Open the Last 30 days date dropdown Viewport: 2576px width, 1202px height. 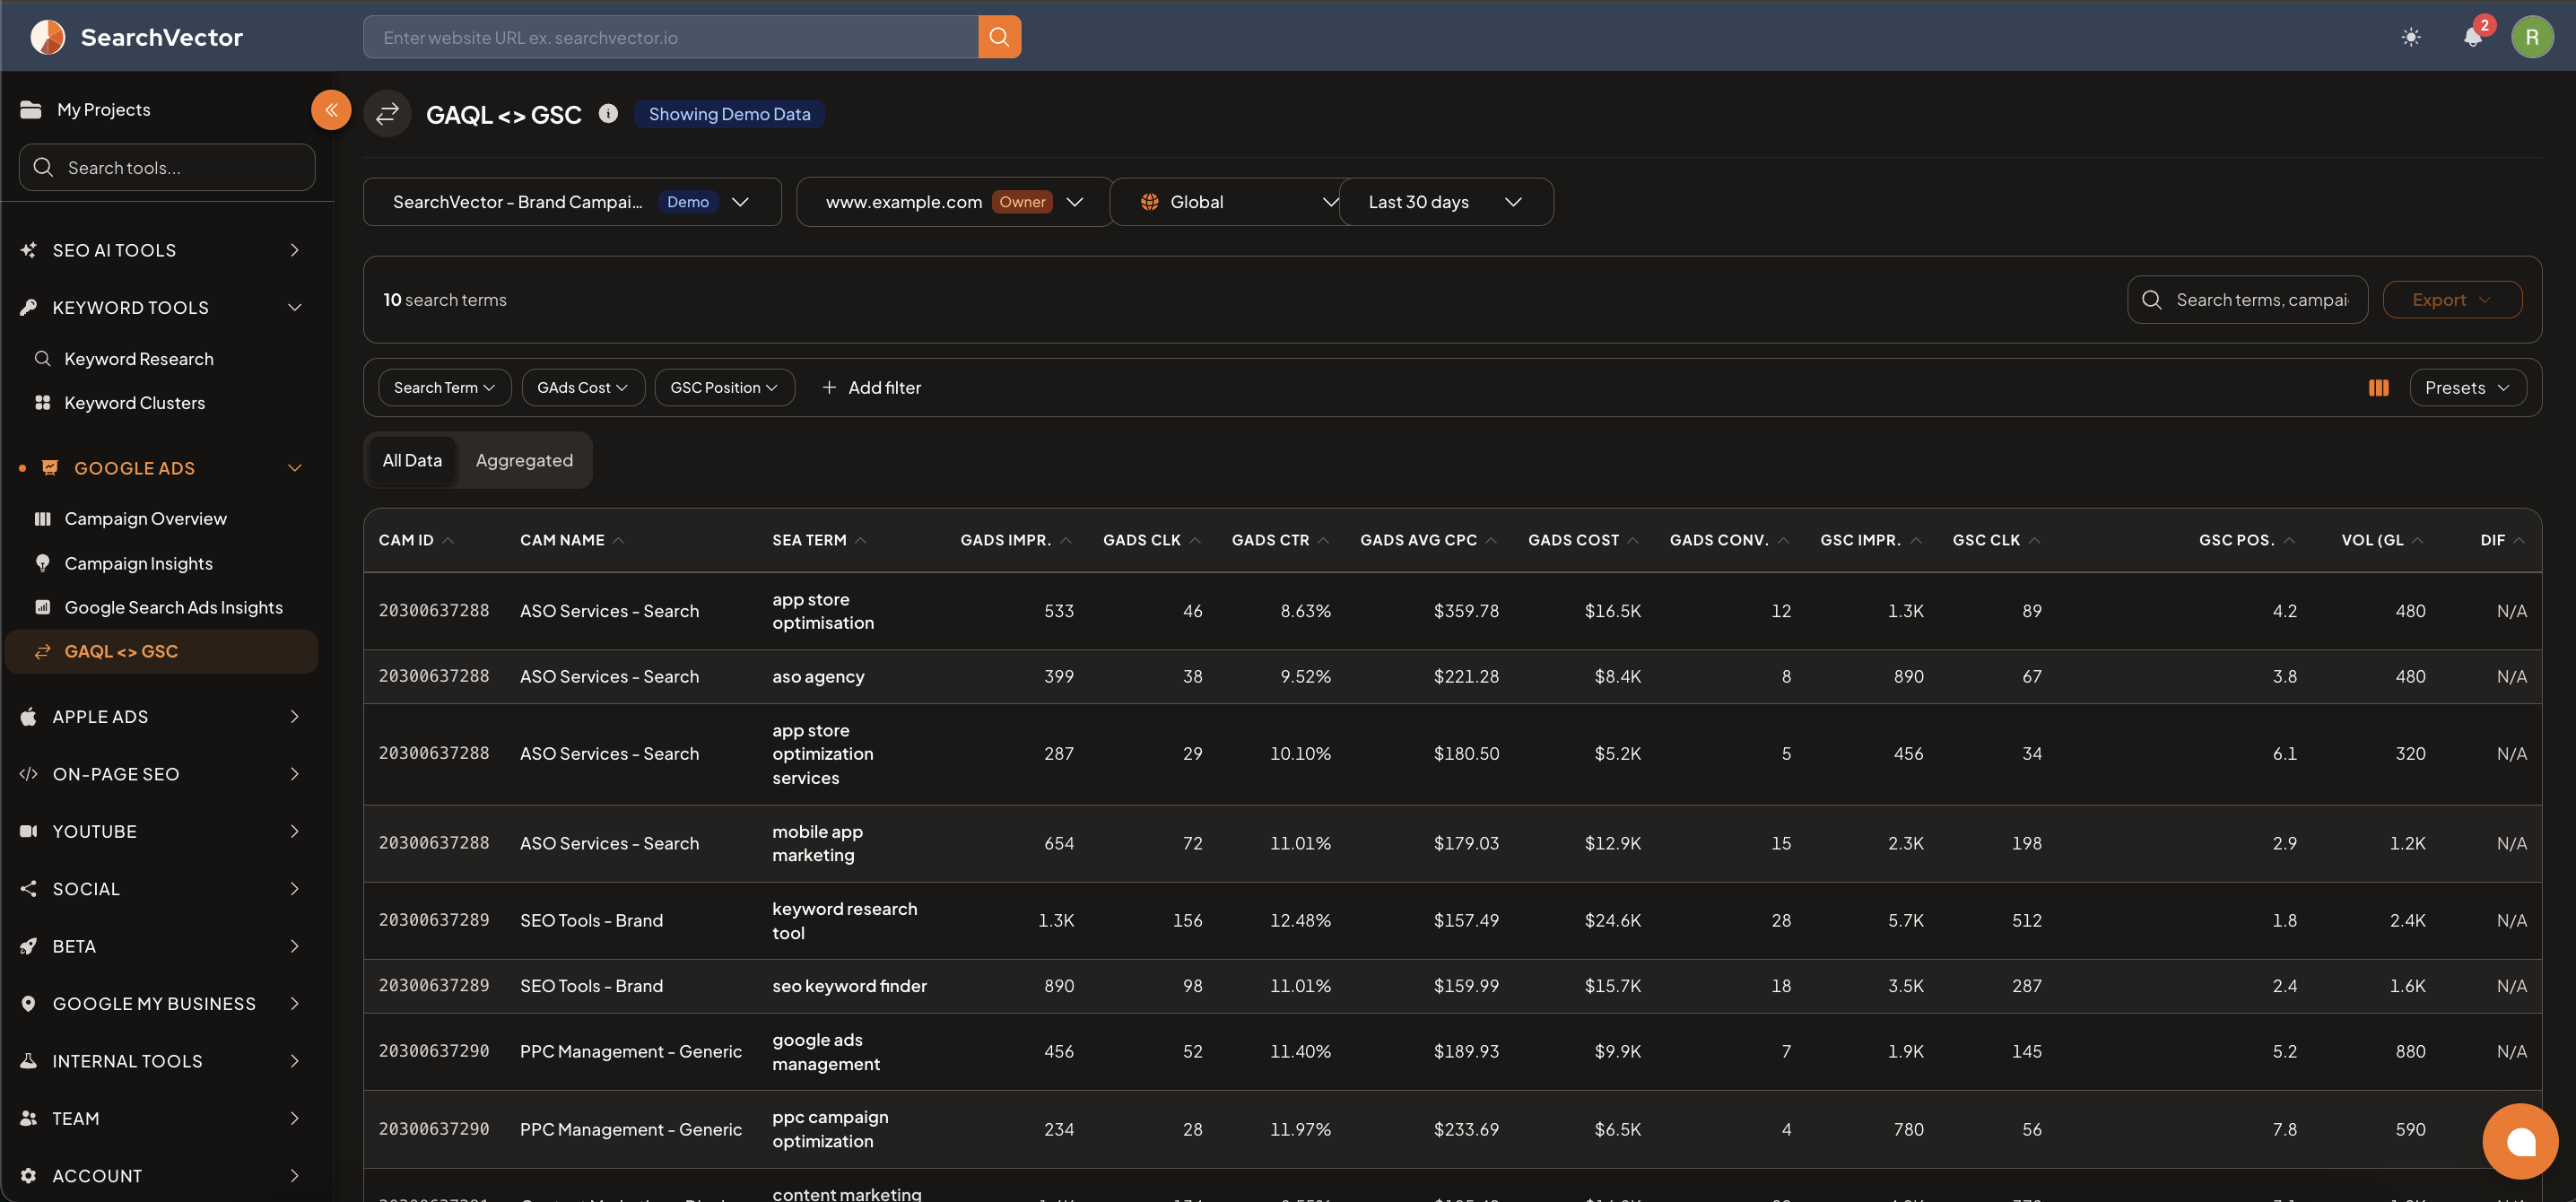click(1446, 202)
